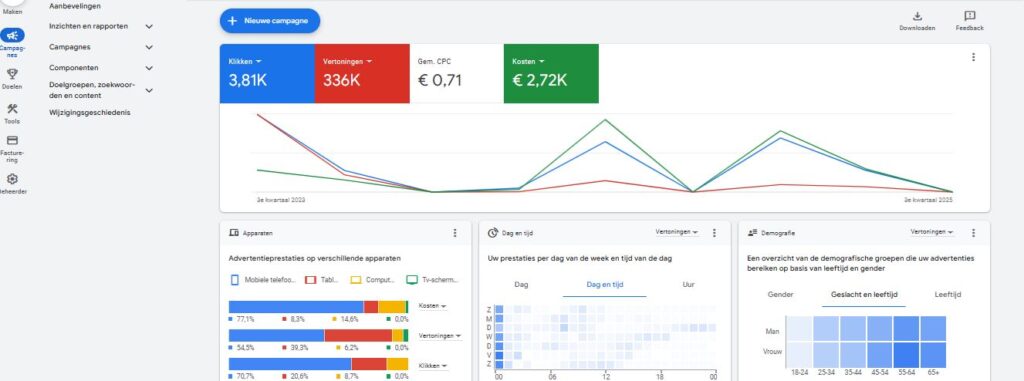Click the Downloaden arrow icon
1024x381 pixels.
917,16
